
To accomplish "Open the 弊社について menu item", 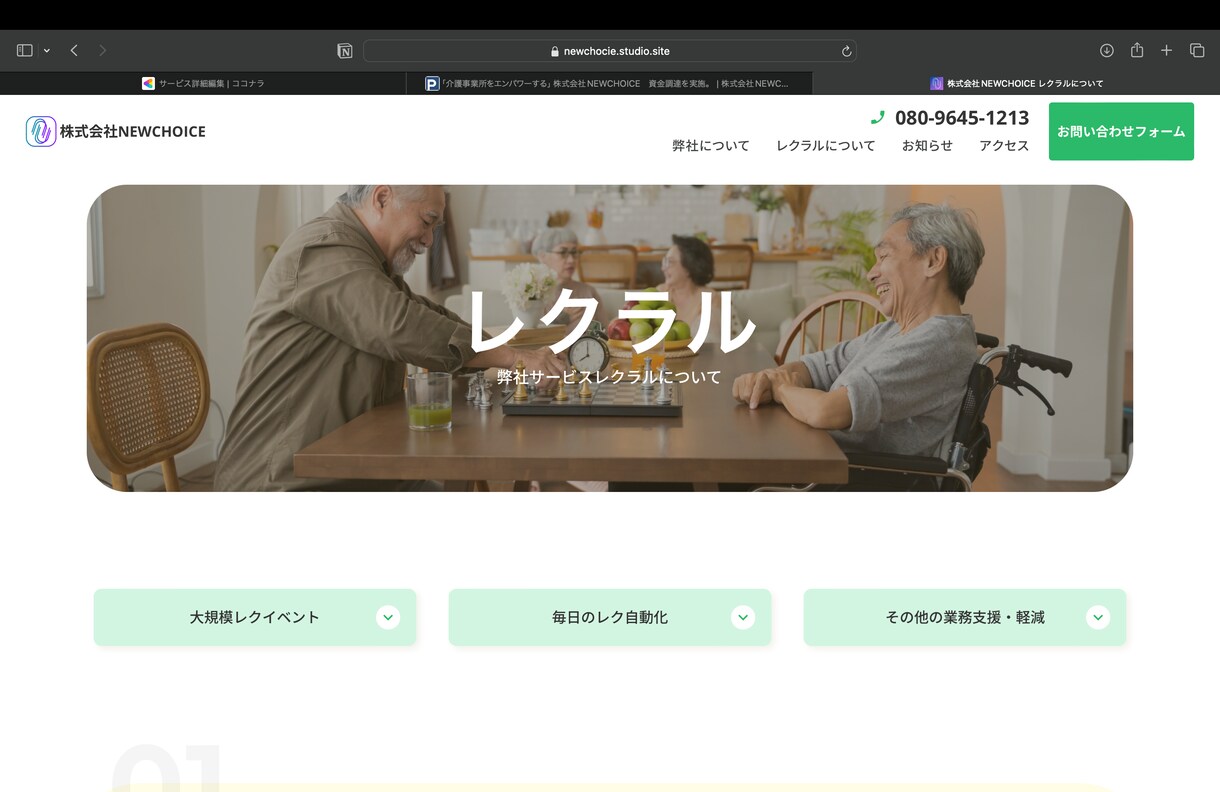I will pos(711,146).
